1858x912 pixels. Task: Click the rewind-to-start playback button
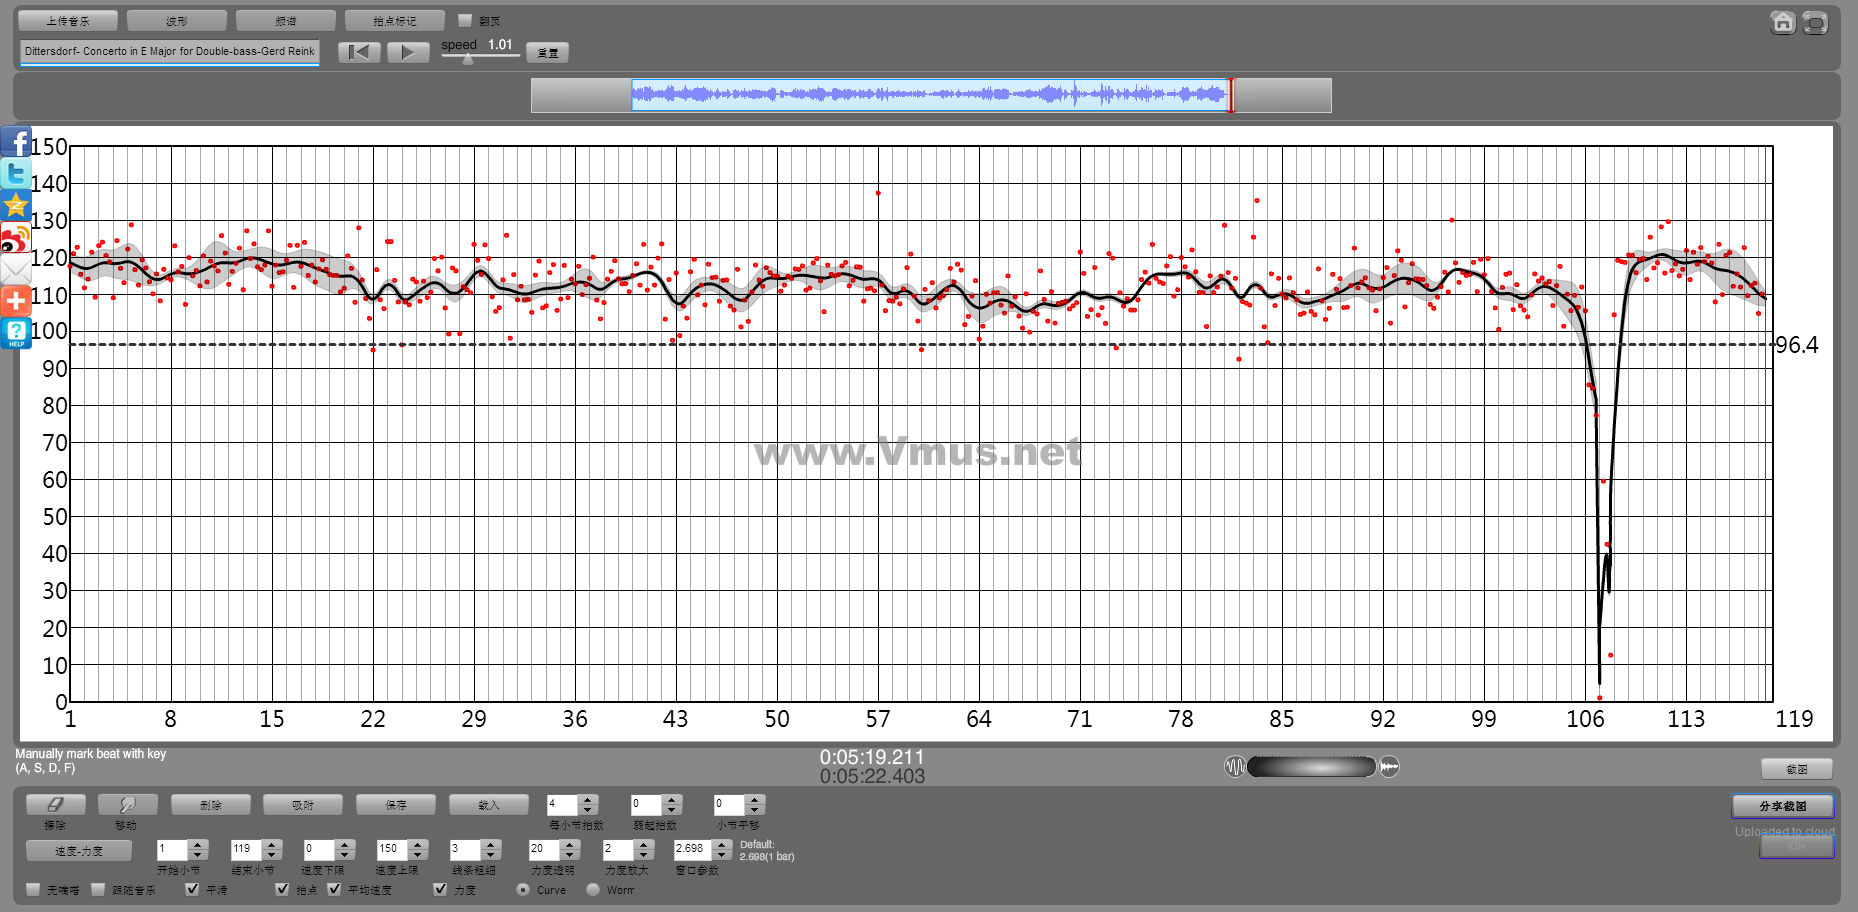coord(359,52)
